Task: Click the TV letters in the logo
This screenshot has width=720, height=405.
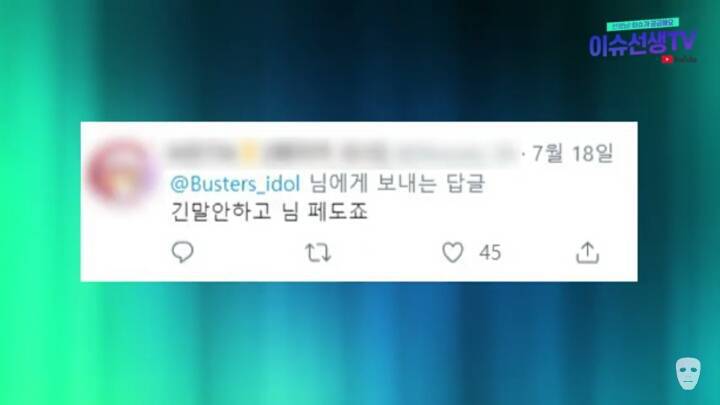Action: (681, 43)
